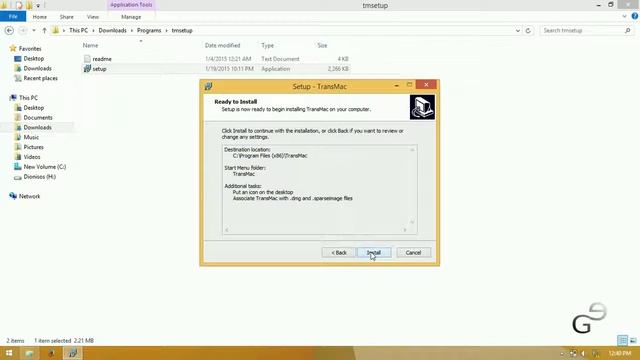
Task: Click the TransMac setup taskbar icon
Action: (x=73, y=353)
